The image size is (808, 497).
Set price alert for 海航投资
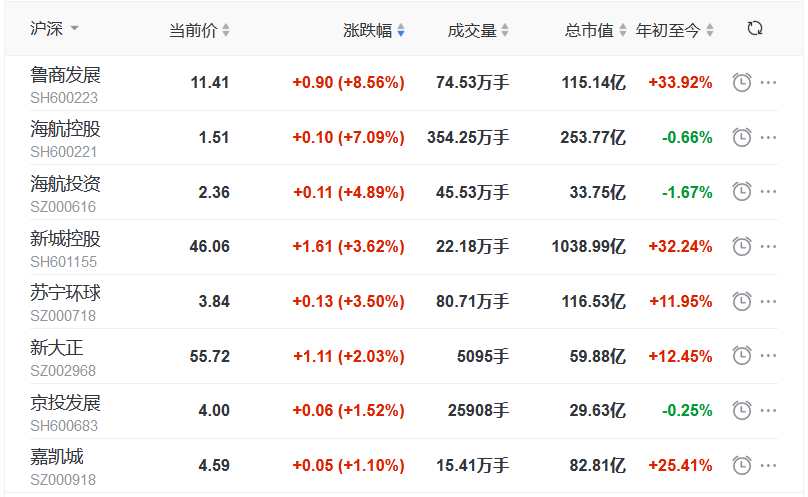point(742,192)
